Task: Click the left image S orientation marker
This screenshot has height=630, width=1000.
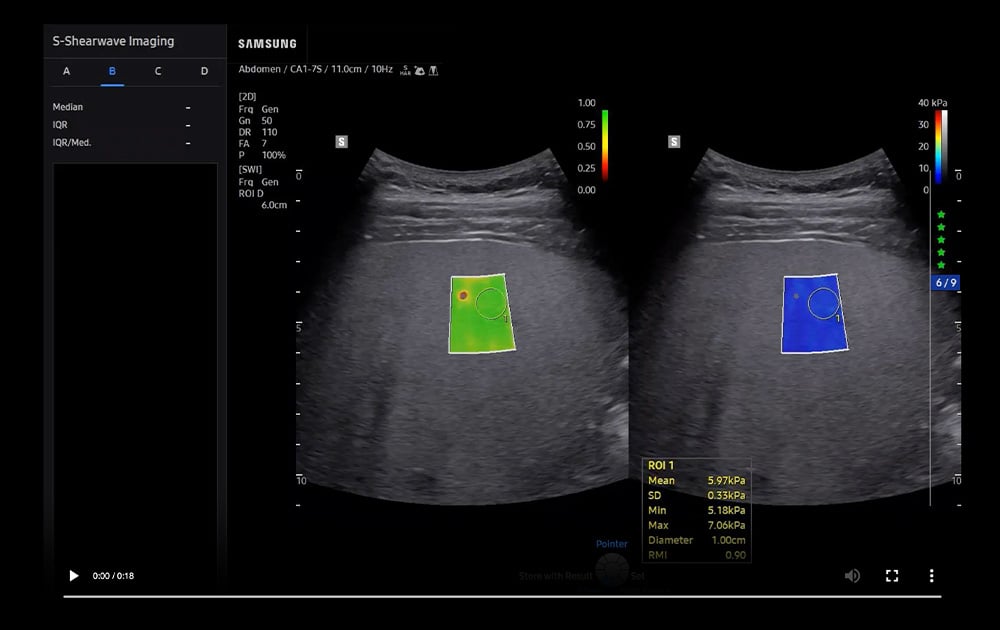Action: 341,142
